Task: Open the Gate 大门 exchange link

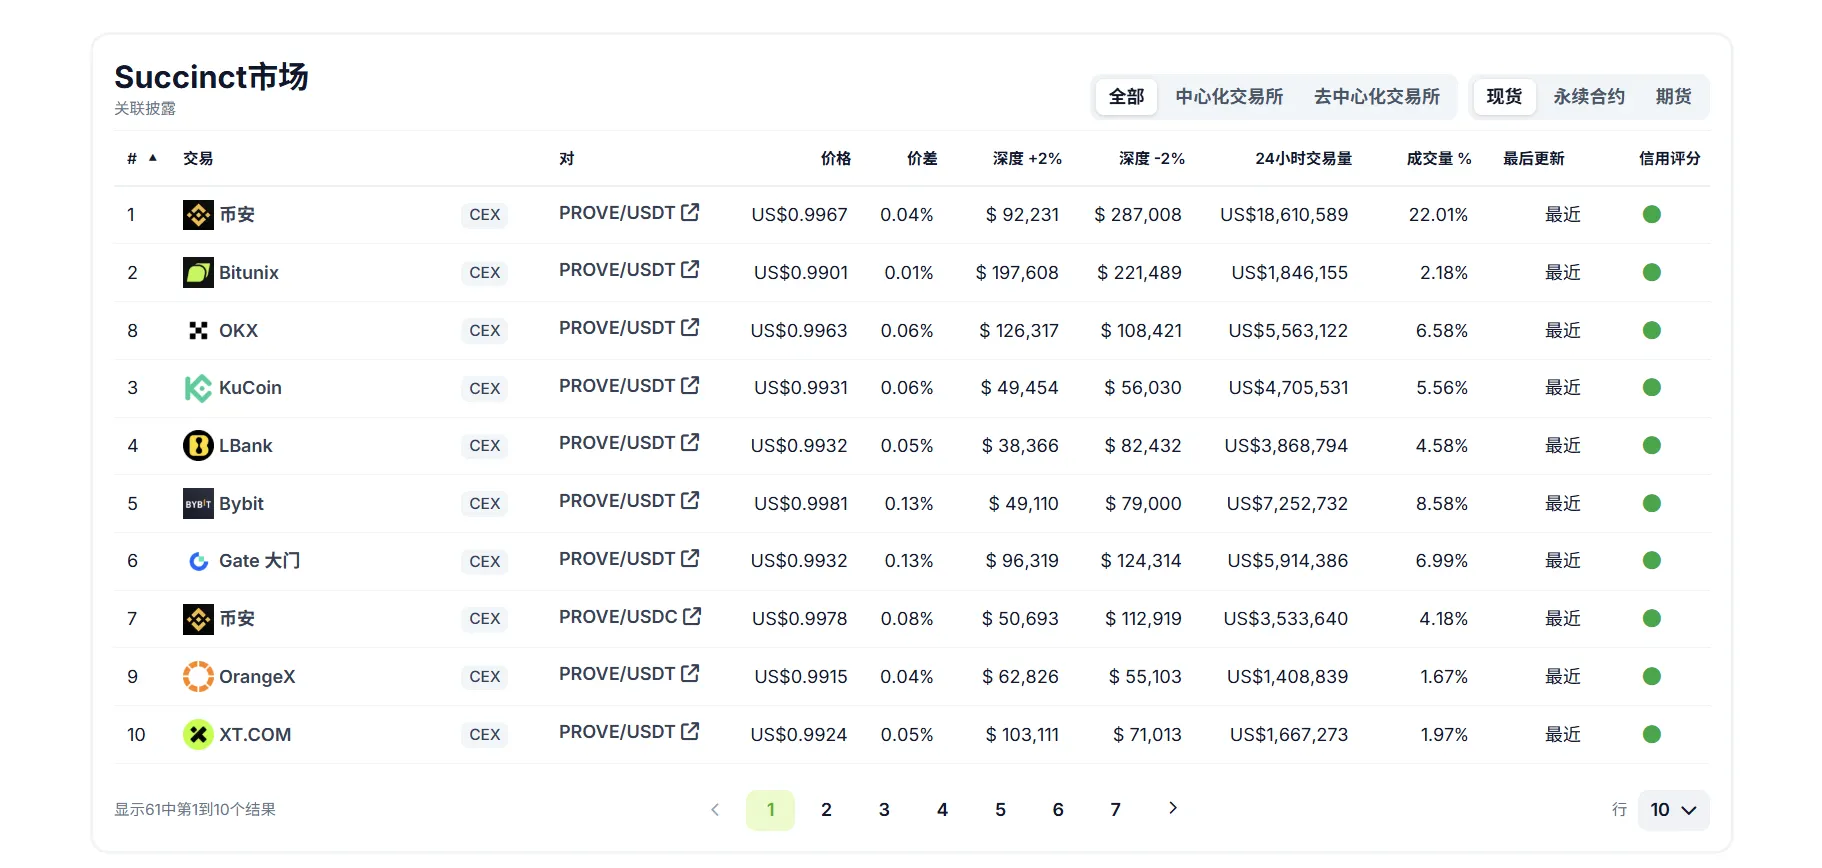Action: [259, 561]
